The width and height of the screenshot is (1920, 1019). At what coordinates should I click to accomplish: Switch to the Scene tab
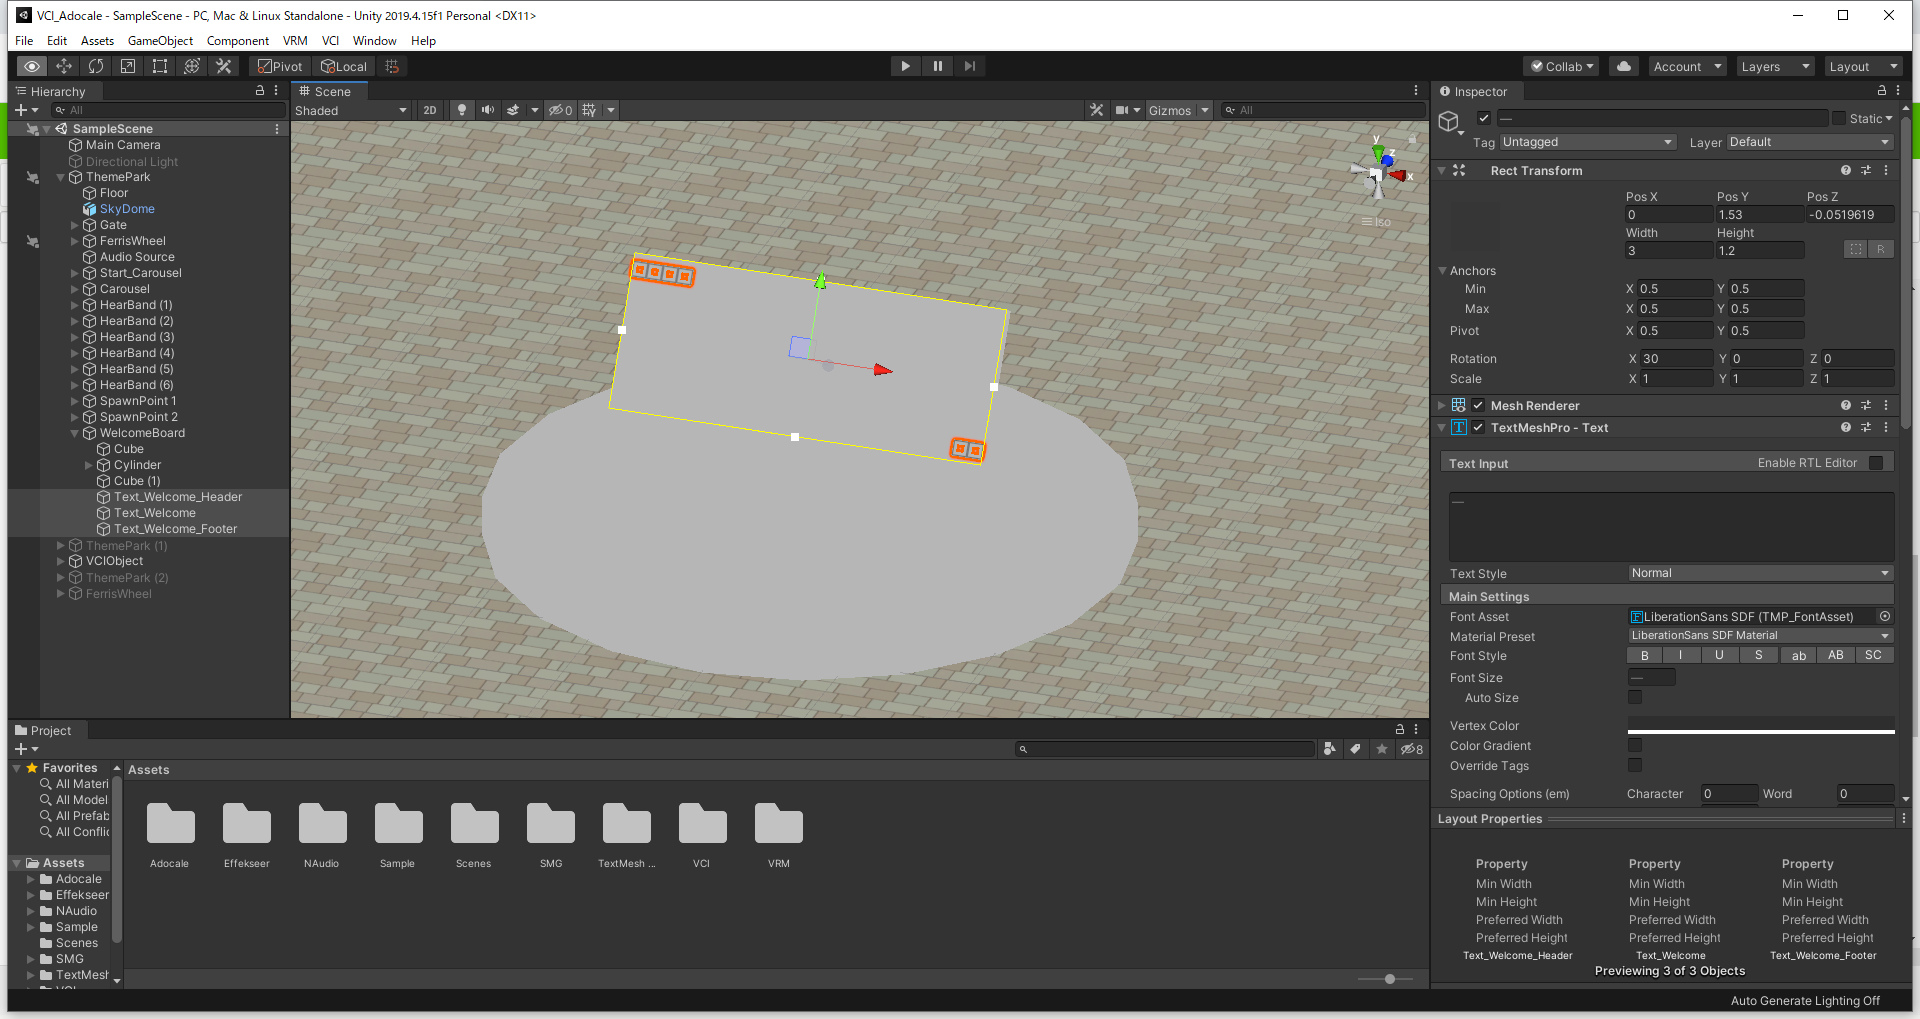coord(329,91)
